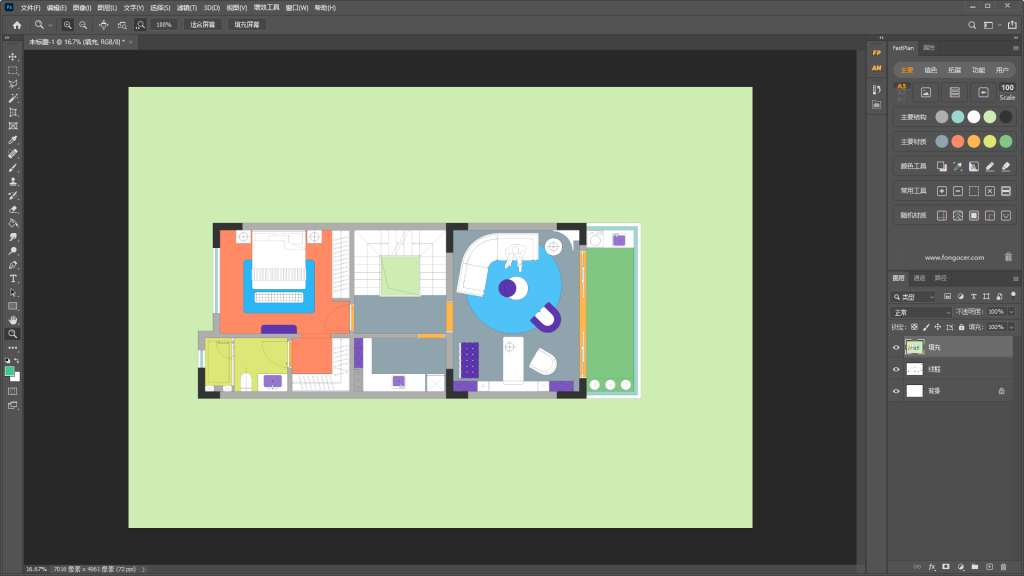Image resolution: width=1024 pixels, height=576 pixels.
Task: Add a layer mask from Layers footer
Action: tap(946, 567)
